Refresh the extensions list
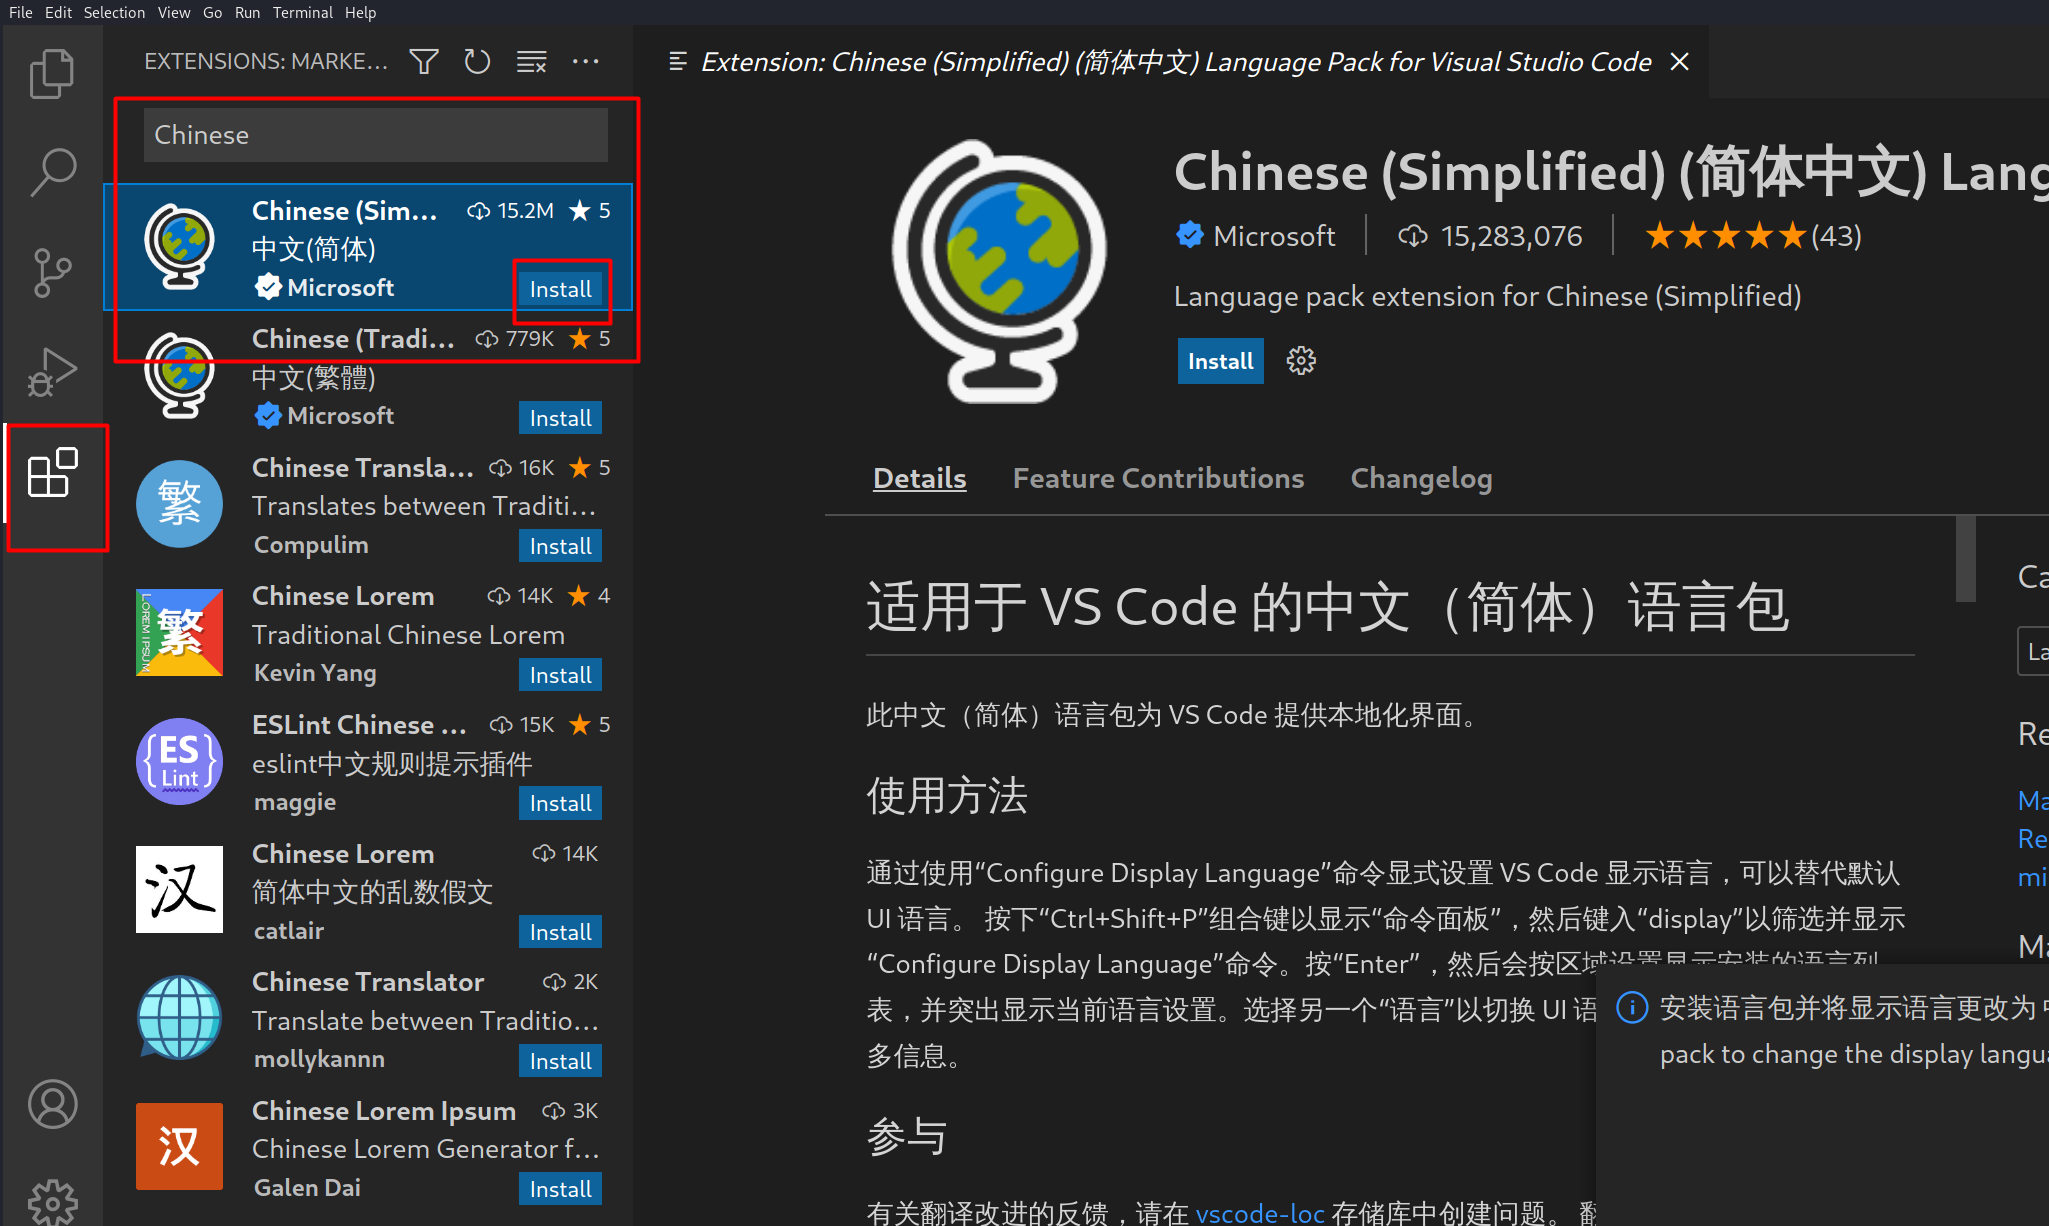2049x1226 pixels. [x=477, y=62]
